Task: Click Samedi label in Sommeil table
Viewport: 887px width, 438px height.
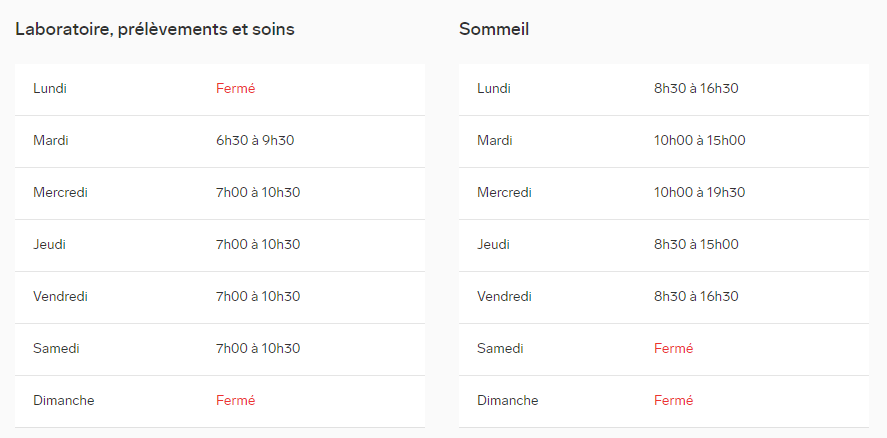Action: click(501, 349)
